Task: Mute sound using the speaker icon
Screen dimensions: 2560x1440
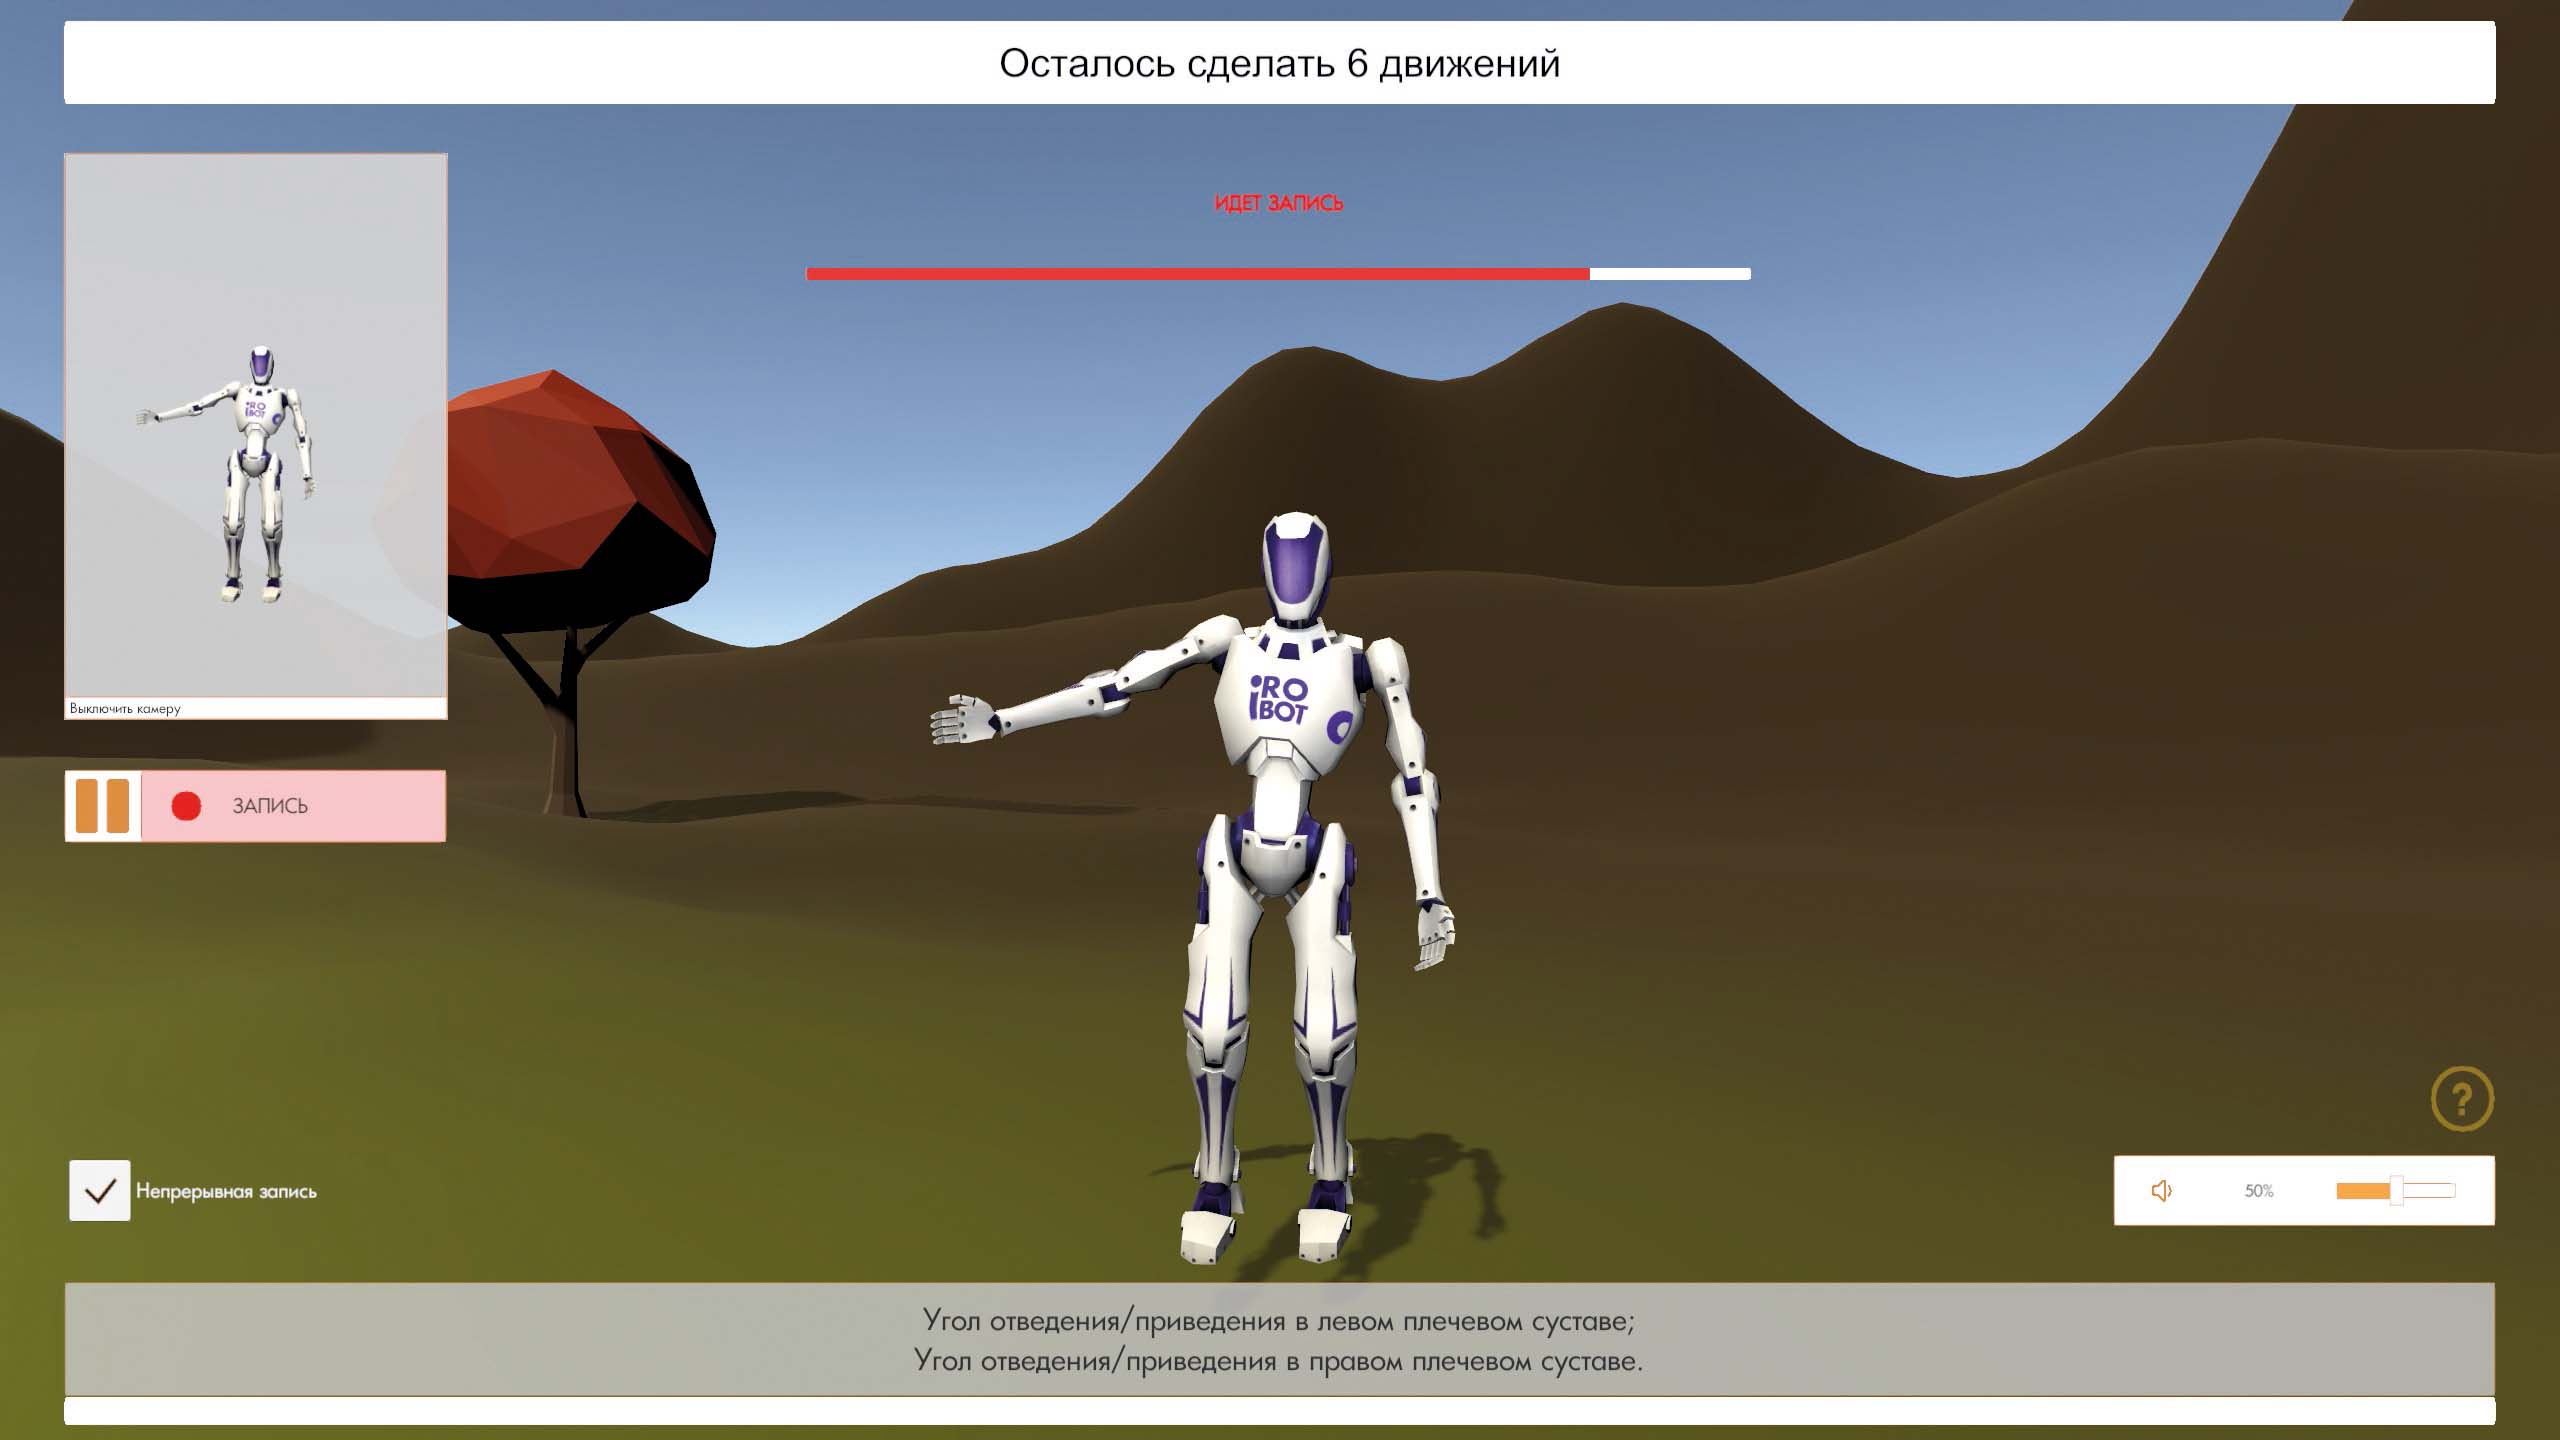Action: coord(2161,1190)
